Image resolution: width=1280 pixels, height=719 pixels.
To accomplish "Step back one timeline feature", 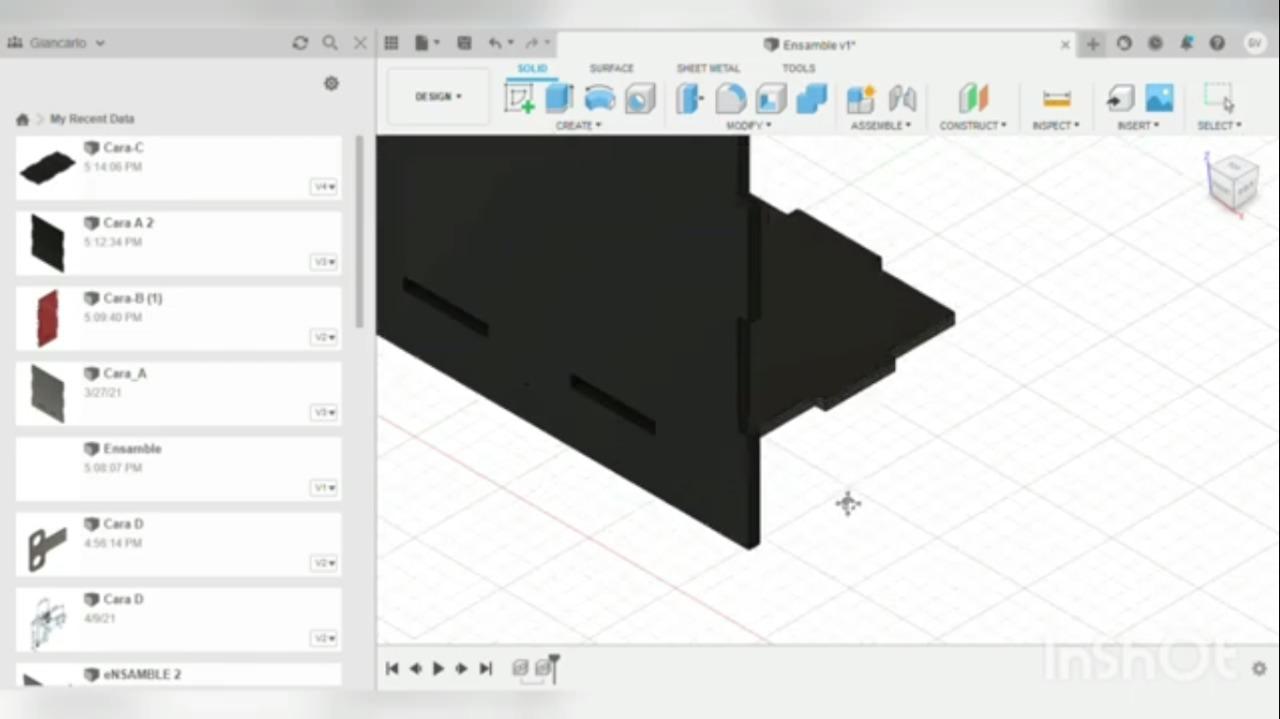I will (x=415, y=668).
